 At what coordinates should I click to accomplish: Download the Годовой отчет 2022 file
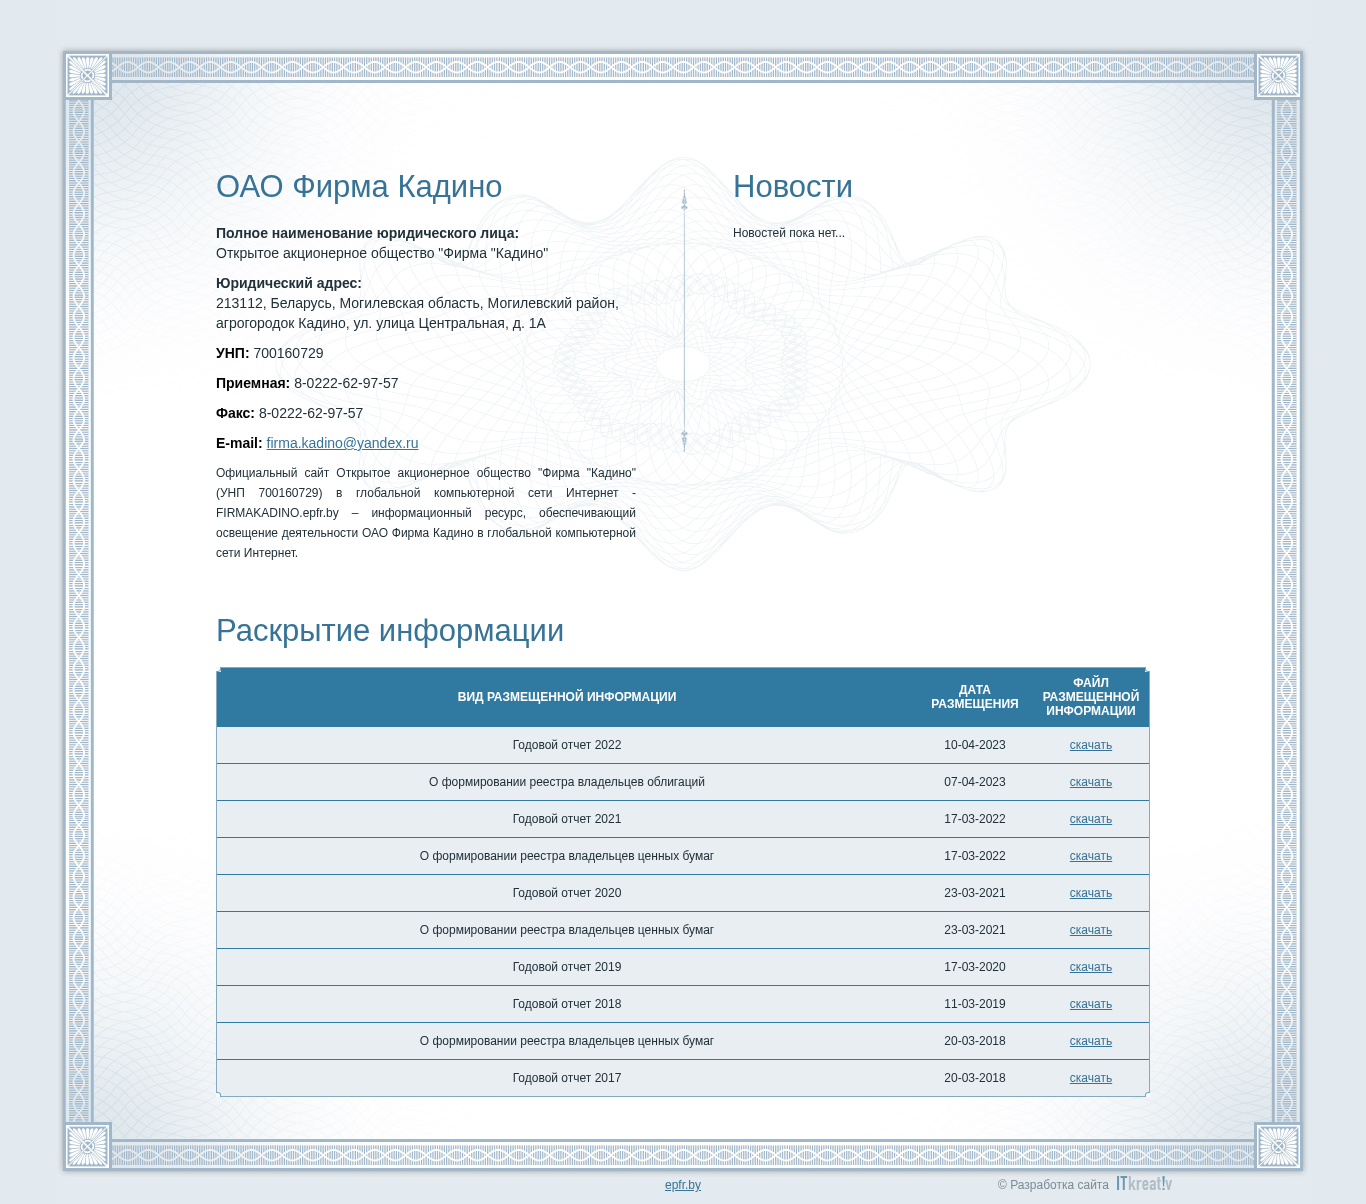coord(1090,745)
